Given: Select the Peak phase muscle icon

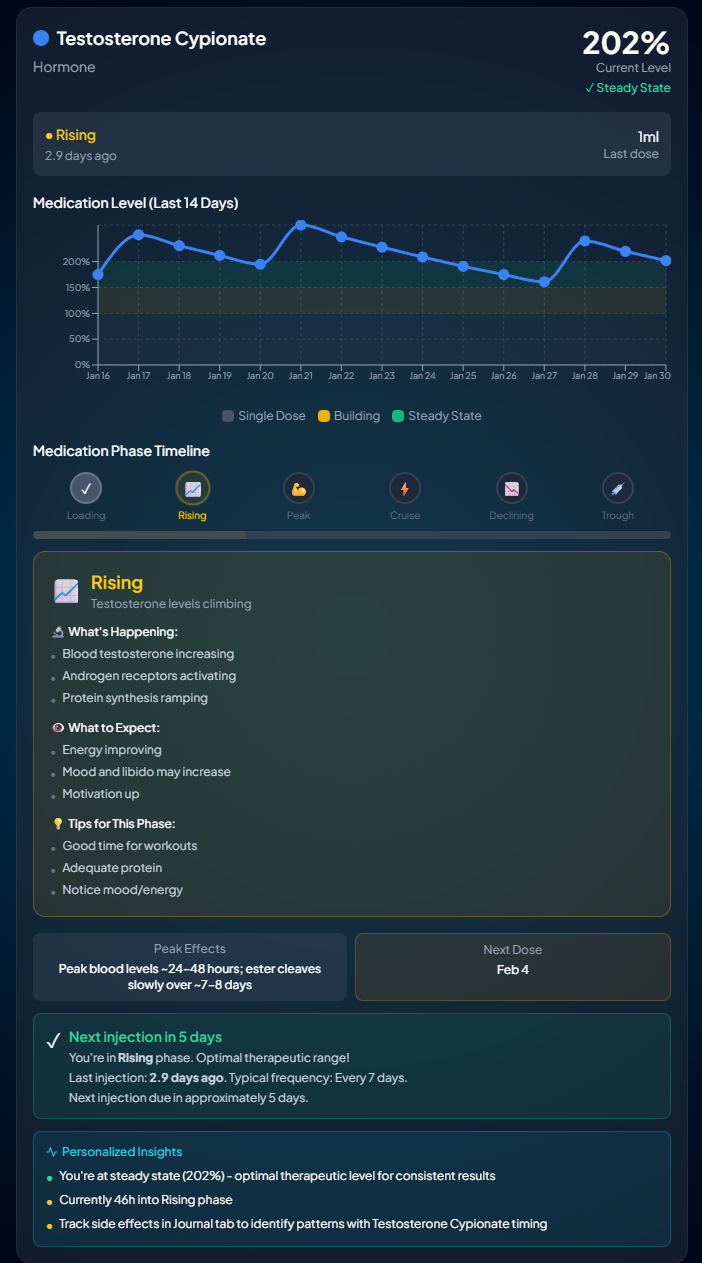Looking at the screenshot, I should pyautogui.click(x=298, y=488).
